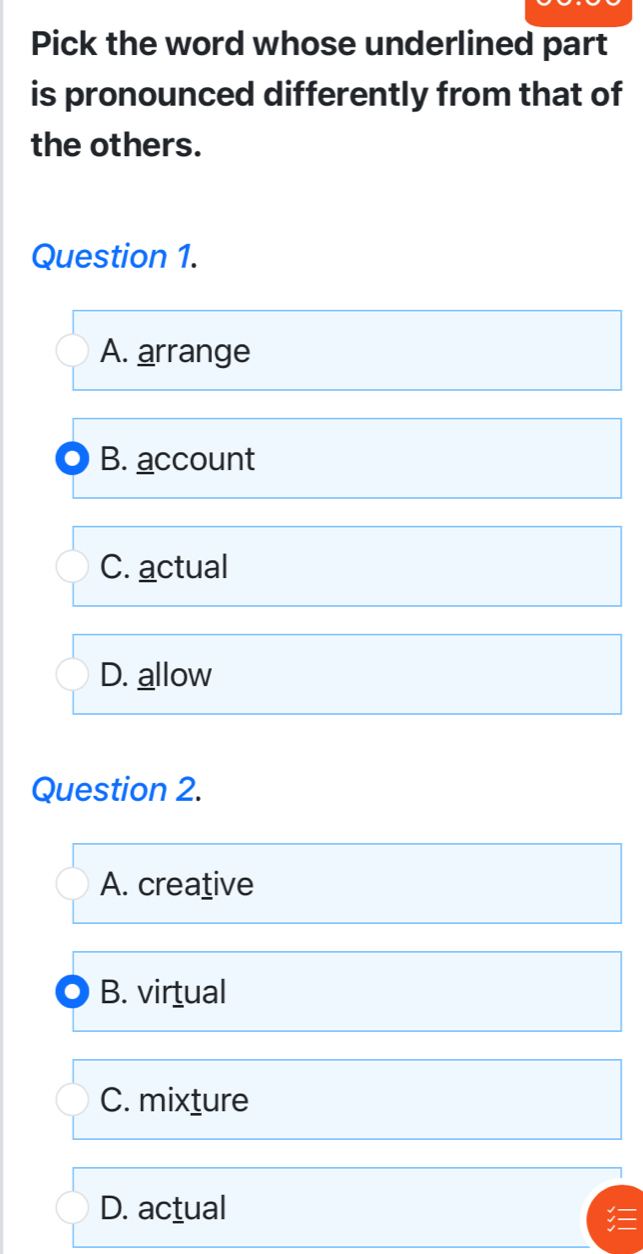Click 'D. actual' answer text in Question 2

pos(164,1207)
